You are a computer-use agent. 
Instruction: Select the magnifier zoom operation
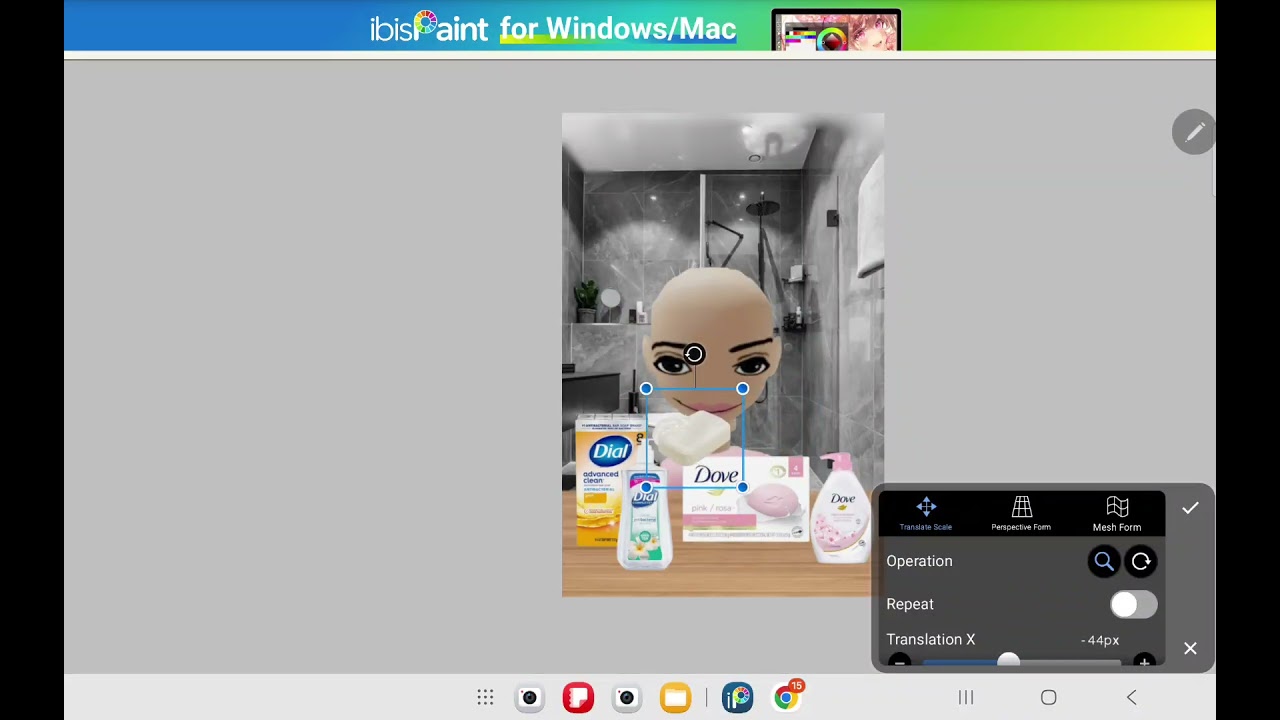tap(1104, 561)
